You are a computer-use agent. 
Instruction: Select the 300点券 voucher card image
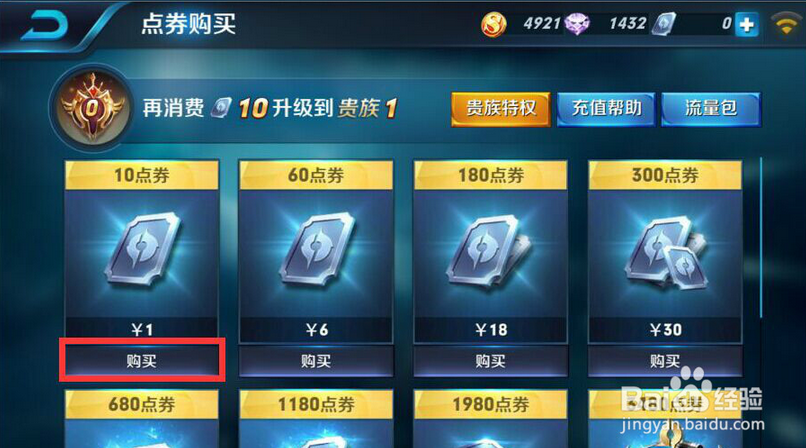tap(665, 252)
